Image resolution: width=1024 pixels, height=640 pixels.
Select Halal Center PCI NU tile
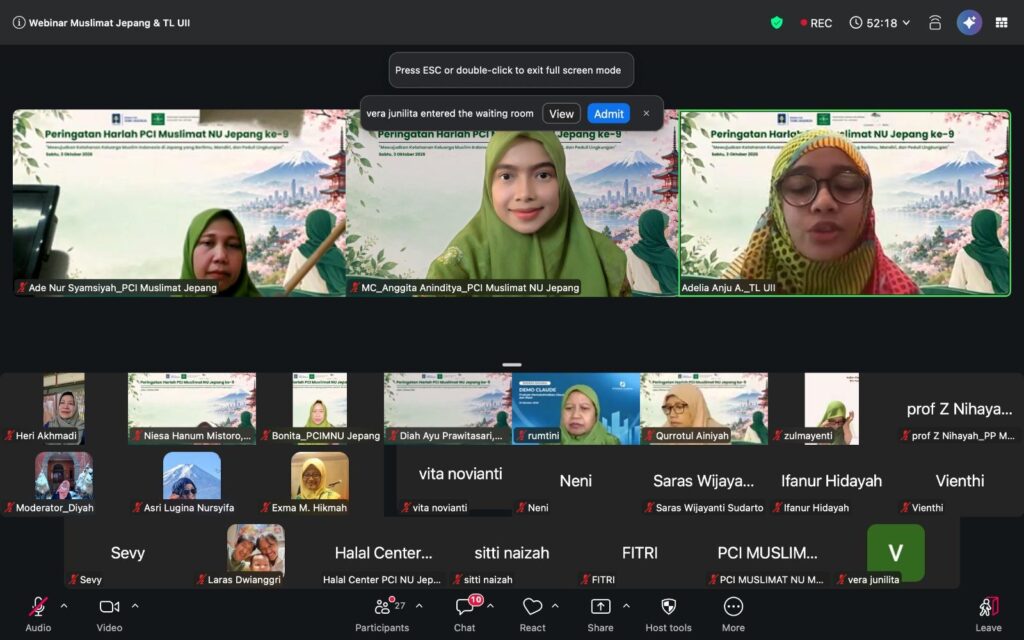pos(384,553)
